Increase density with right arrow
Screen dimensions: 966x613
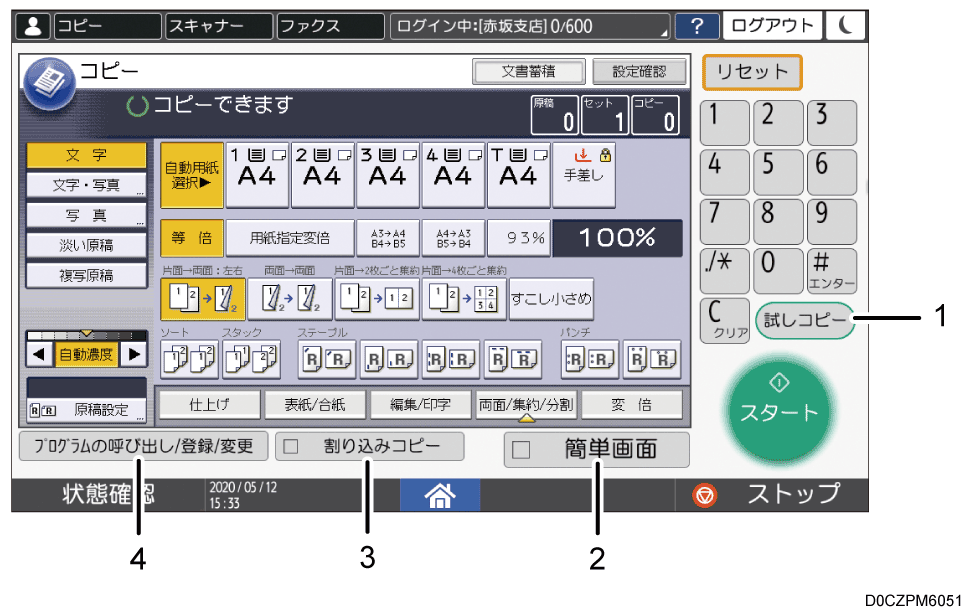tap(134, 354)
